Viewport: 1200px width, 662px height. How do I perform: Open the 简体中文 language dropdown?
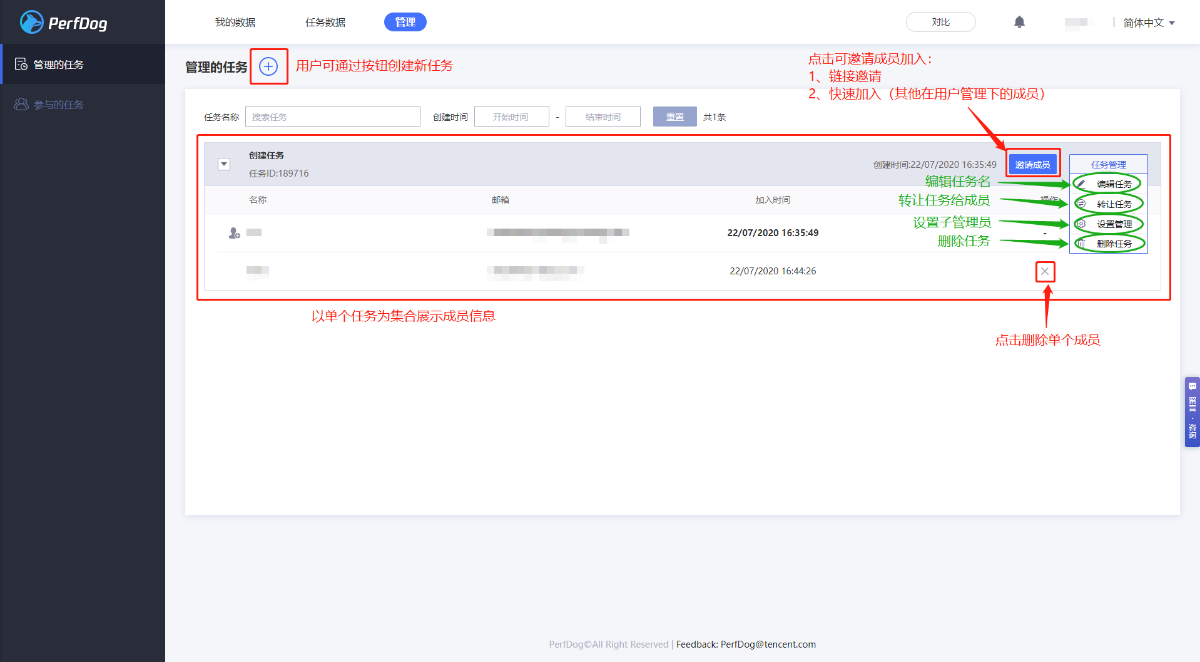click(x=1149, y=22)
